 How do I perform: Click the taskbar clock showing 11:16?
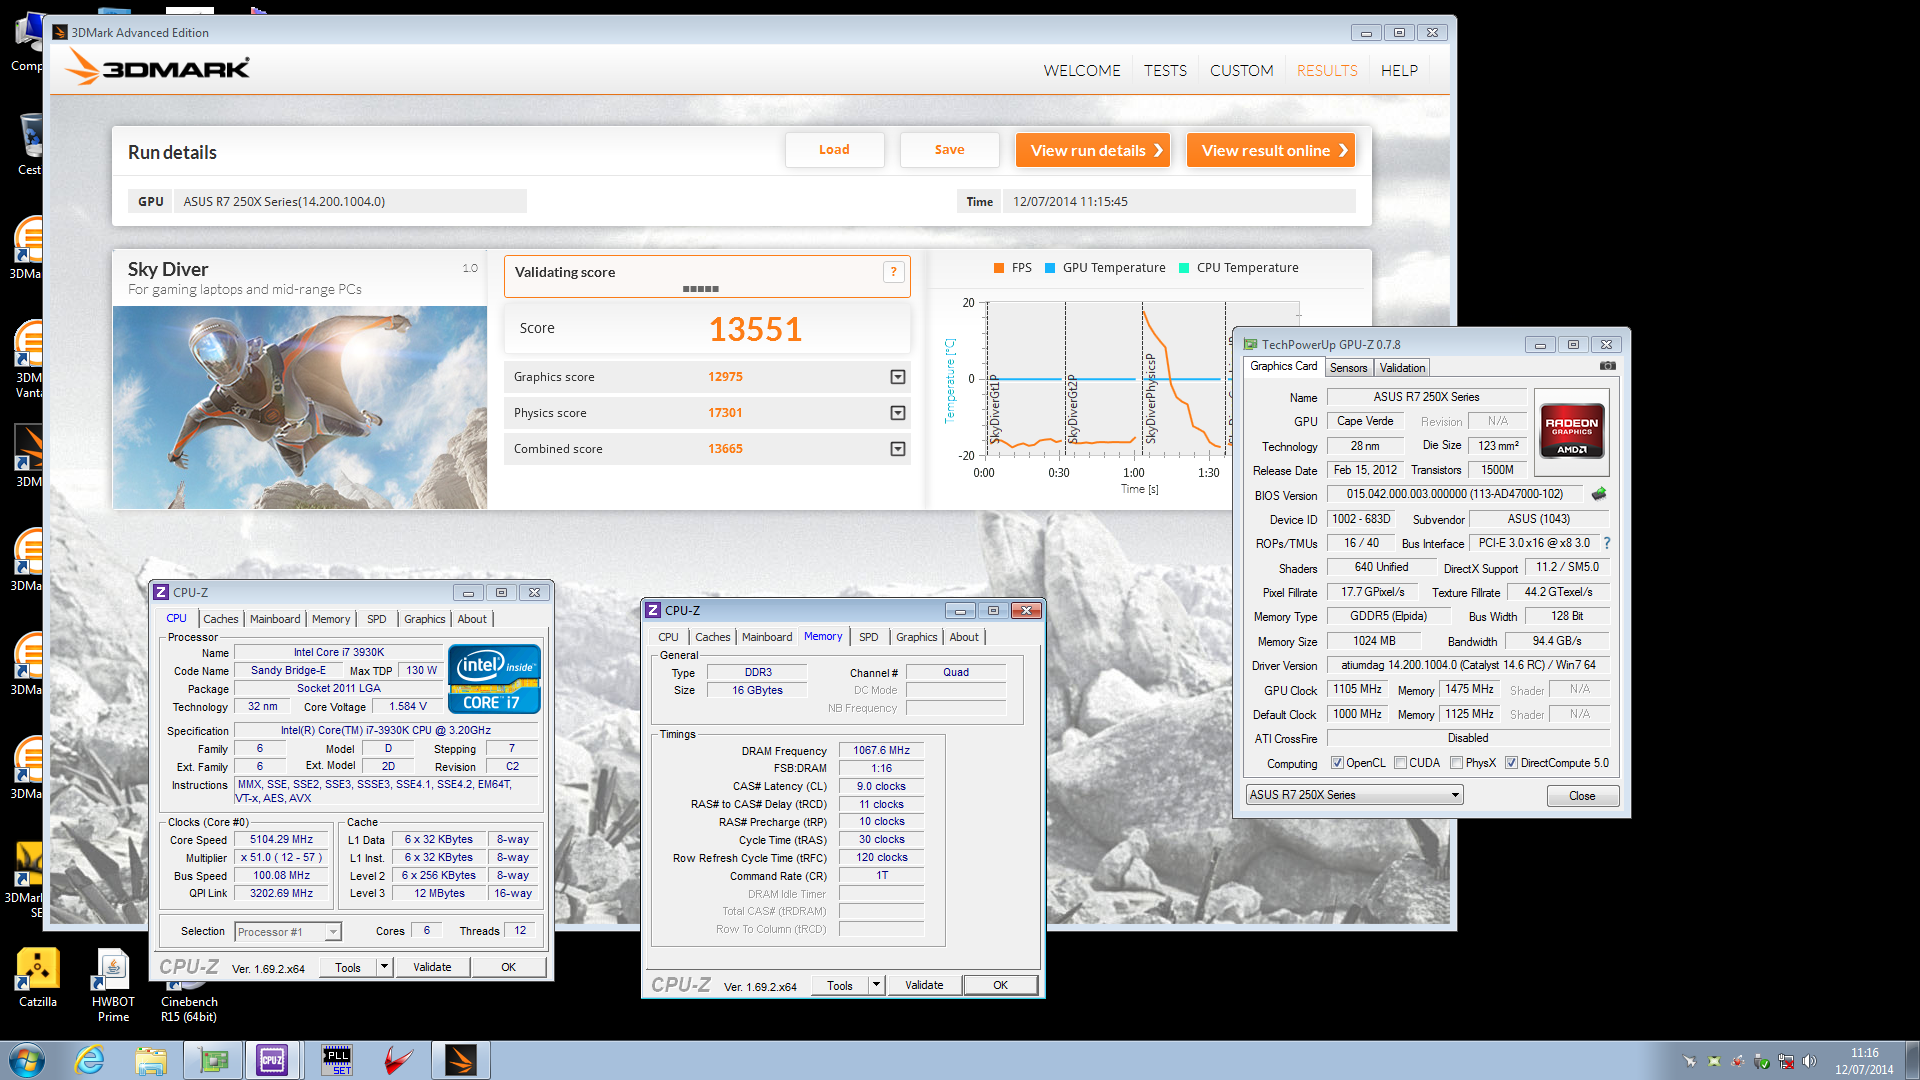(1864, 1061)
